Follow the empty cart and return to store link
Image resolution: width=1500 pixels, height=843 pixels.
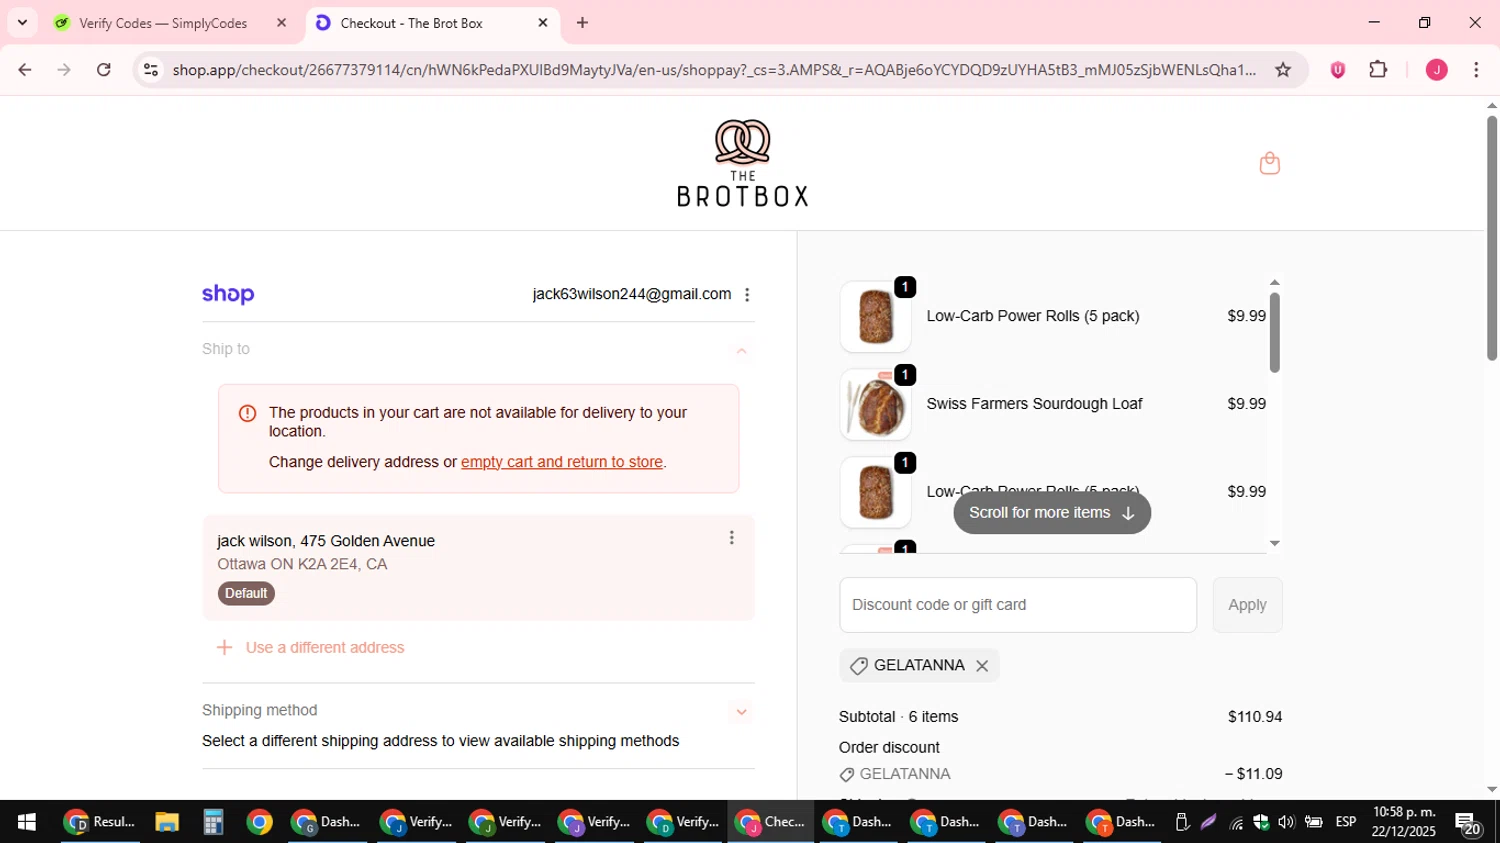pyautogui.click(x=562, y=462)
